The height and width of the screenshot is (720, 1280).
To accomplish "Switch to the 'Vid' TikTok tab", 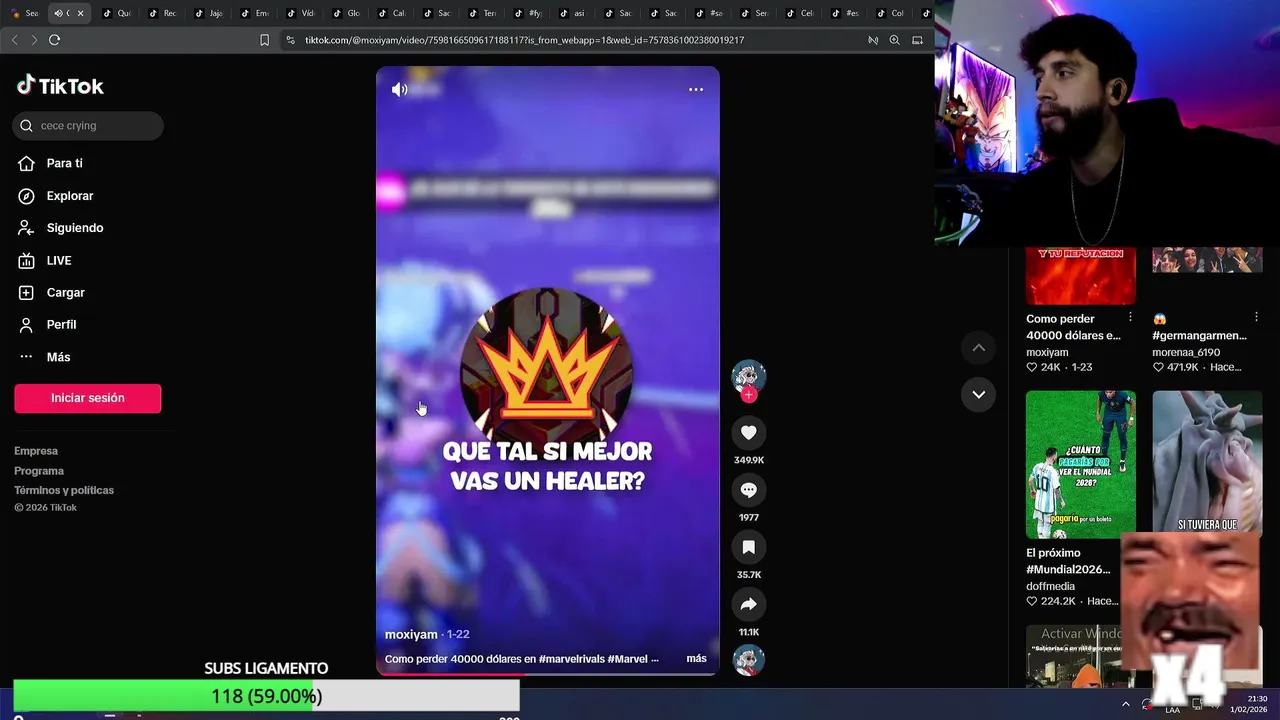I will click(x=301, y=13).
